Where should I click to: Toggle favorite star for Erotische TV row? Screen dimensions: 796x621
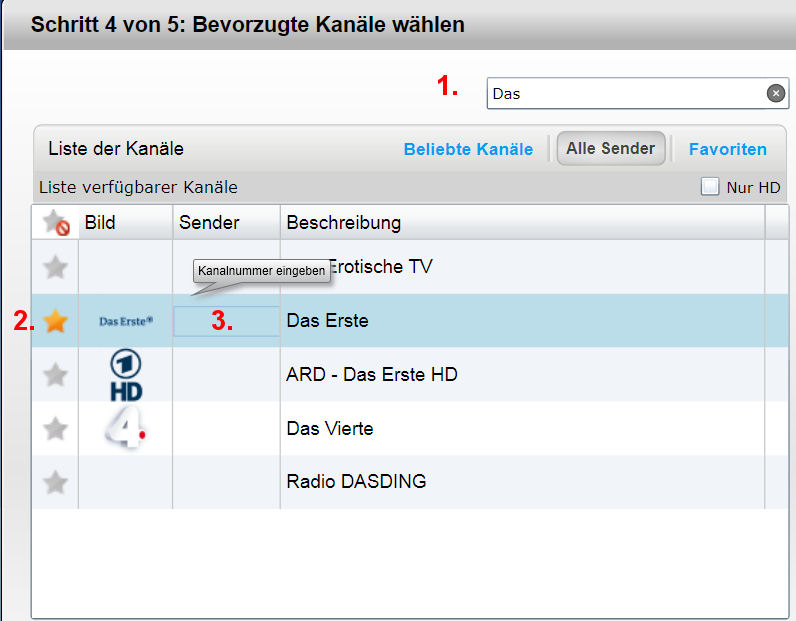click(x=56, y=267)
